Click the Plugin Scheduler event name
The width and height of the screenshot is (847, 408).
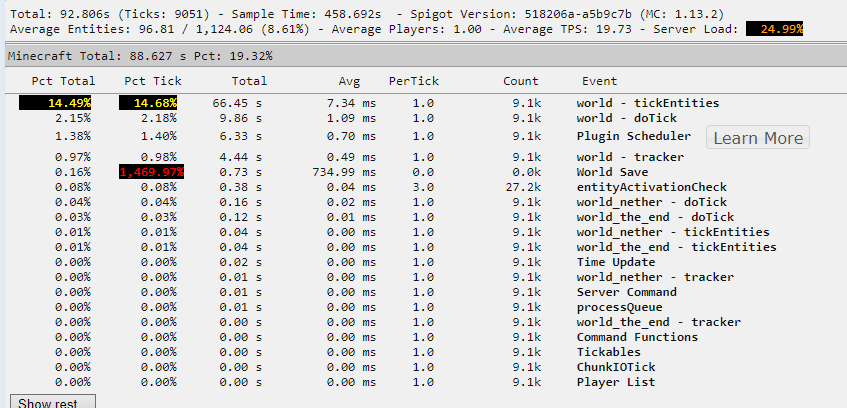pyautogui.click(x=634, y=136)
